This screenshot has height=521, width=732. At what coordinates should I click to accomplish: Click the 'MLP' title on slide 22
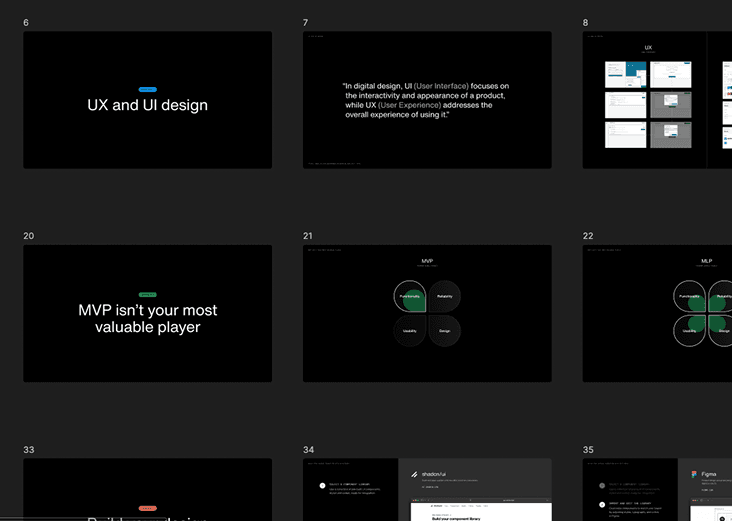pyautogui.click(x=706, y=261)
